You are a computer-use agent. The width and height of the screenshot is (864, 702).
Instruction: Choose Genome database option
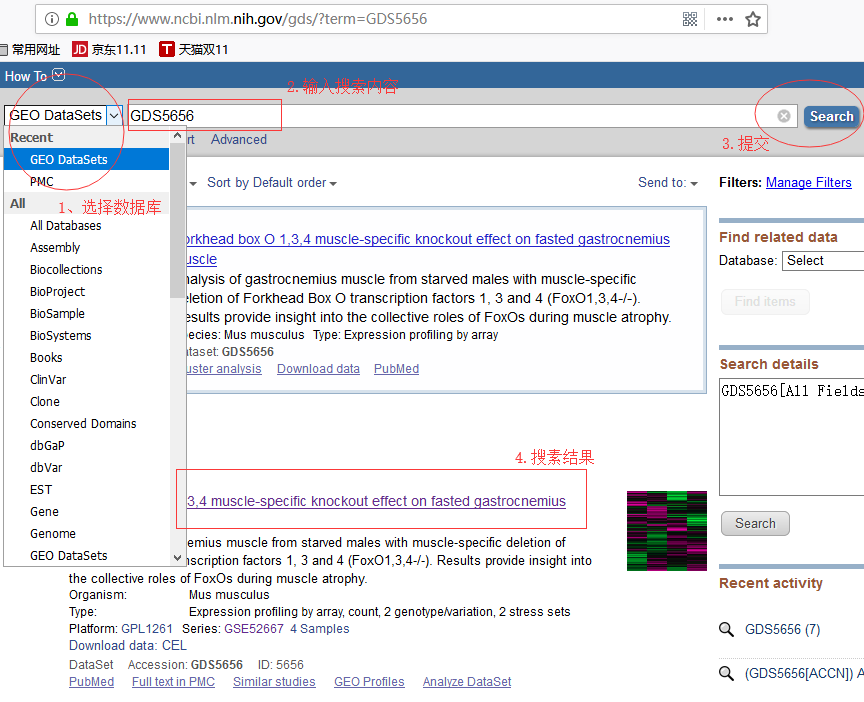[x=87, y=533]
